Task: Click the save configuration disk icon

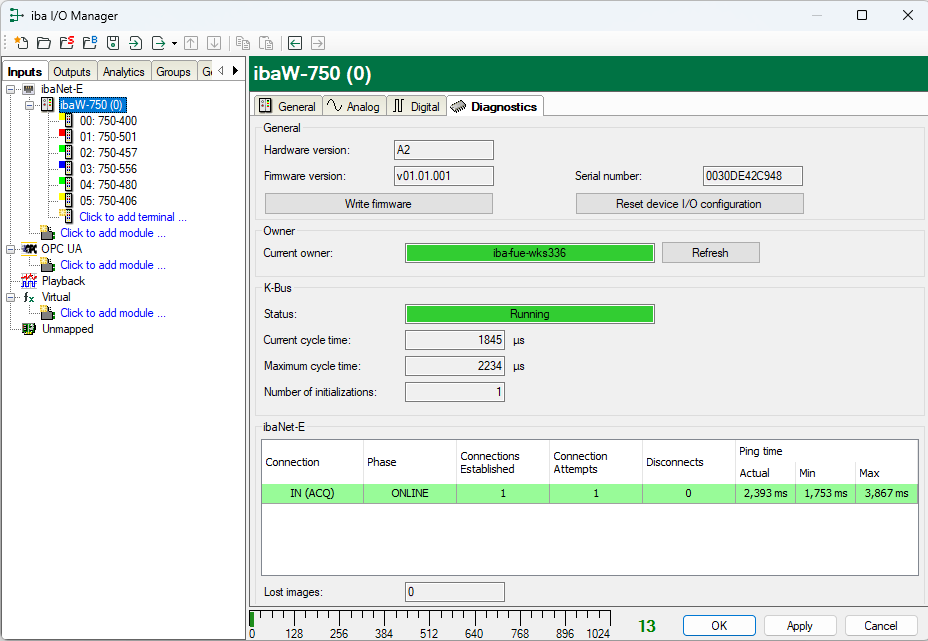Action: [113, 43]
